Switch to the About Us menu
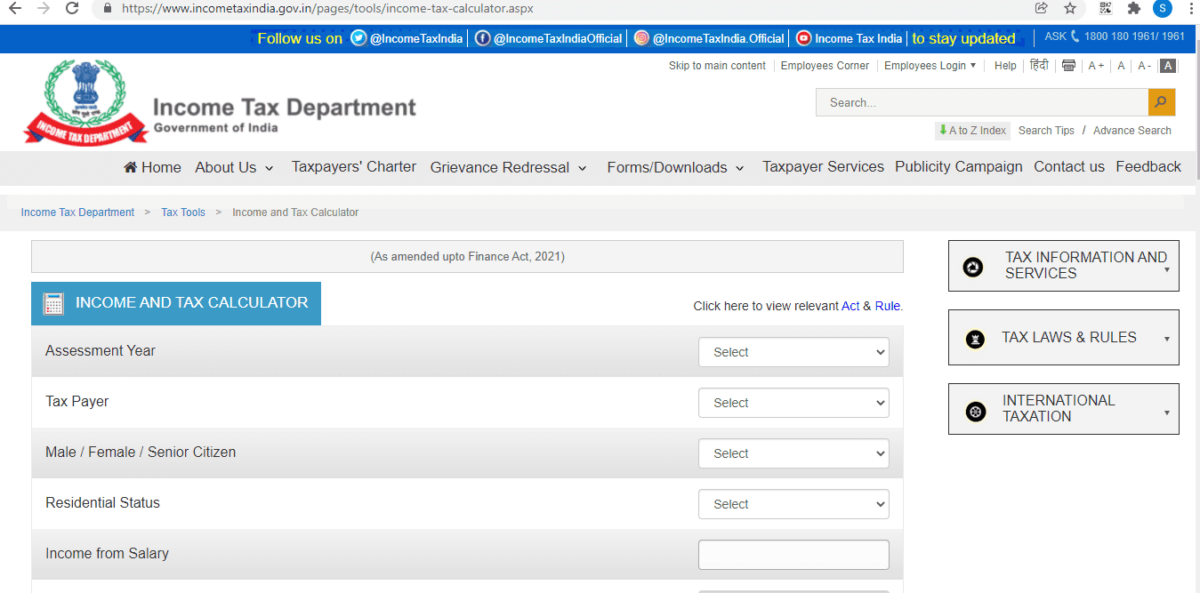Viewport: 1200px width, 593px height. (x=227, y=167)
